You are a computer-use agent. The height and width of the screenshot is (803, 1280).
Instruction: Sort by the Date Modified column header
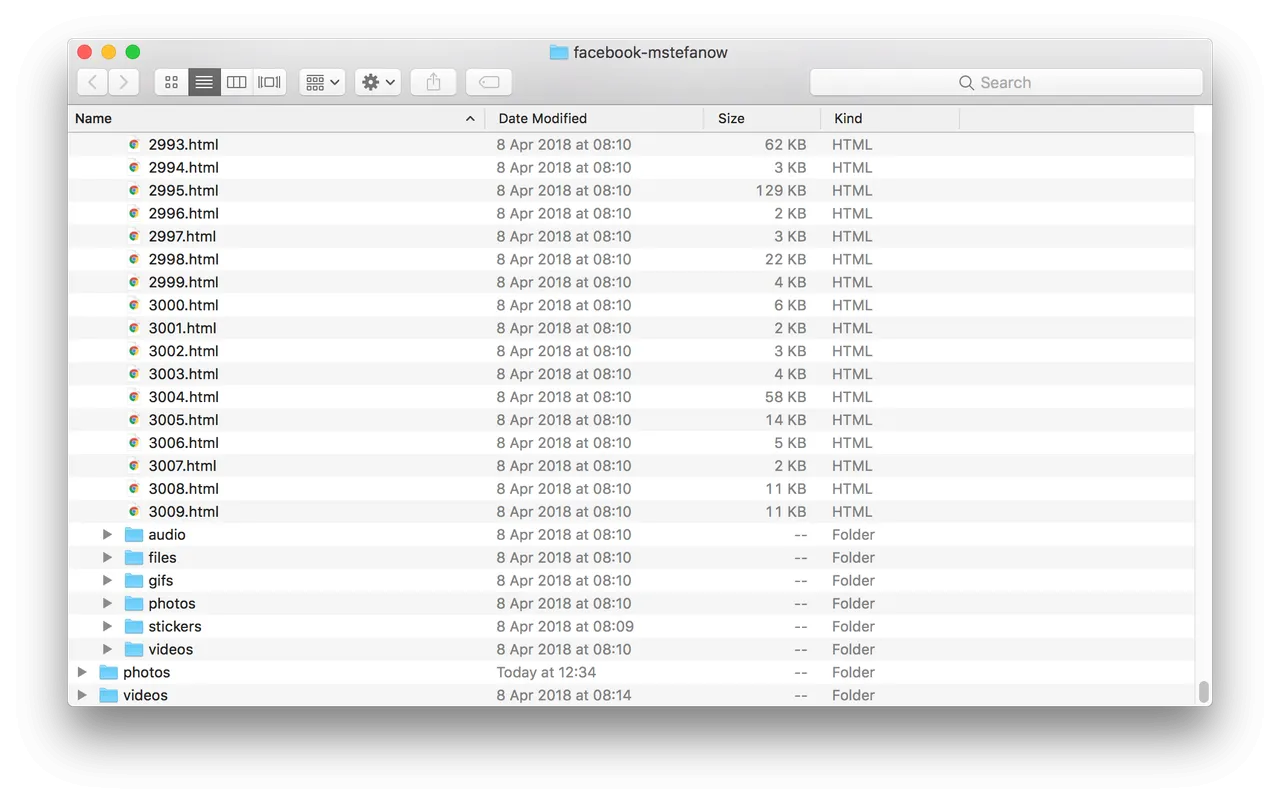(x=594, y=118)
